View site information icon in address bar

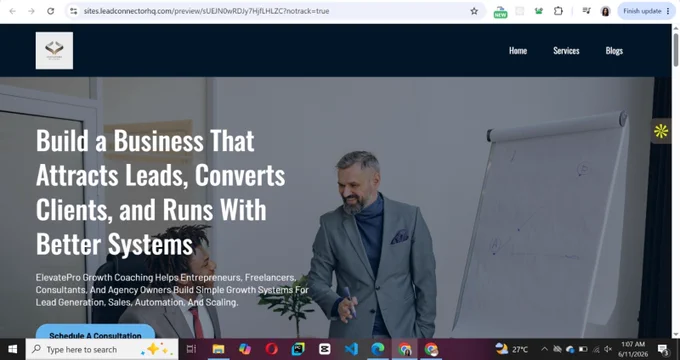pos(74,11)
